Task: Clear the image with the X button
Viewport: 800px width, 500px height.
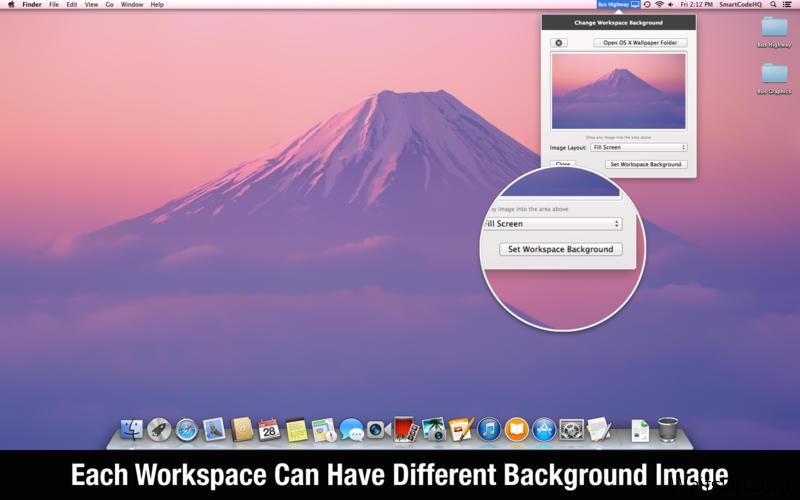Action: [559, 43]
